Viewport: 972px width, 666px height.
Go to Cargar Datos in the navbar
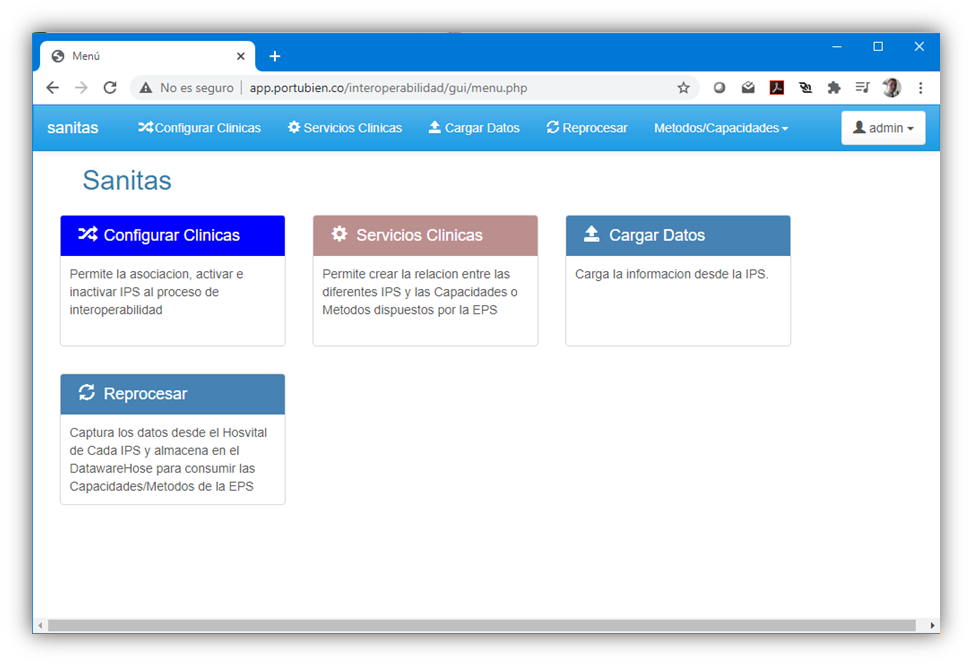click(474, 128)
